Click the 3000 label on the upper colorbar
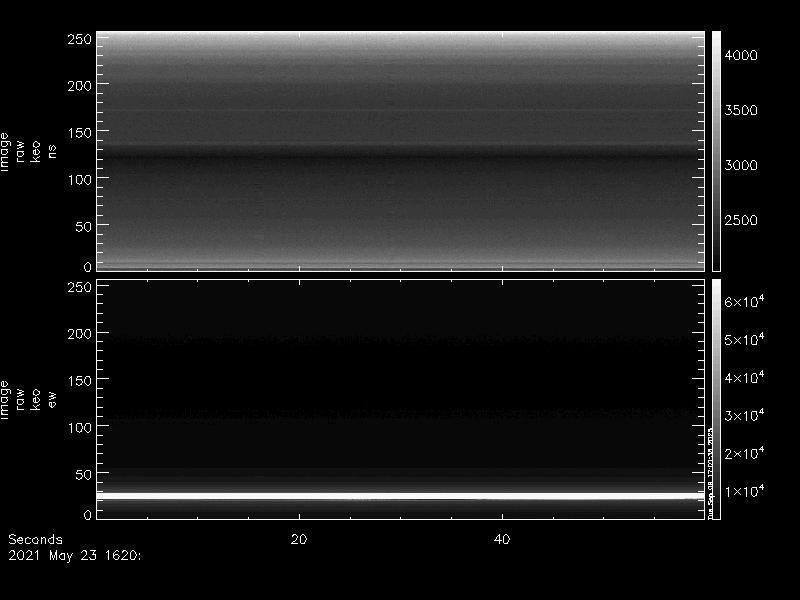This screenshot has width=800, height=600. click(741, 165)
